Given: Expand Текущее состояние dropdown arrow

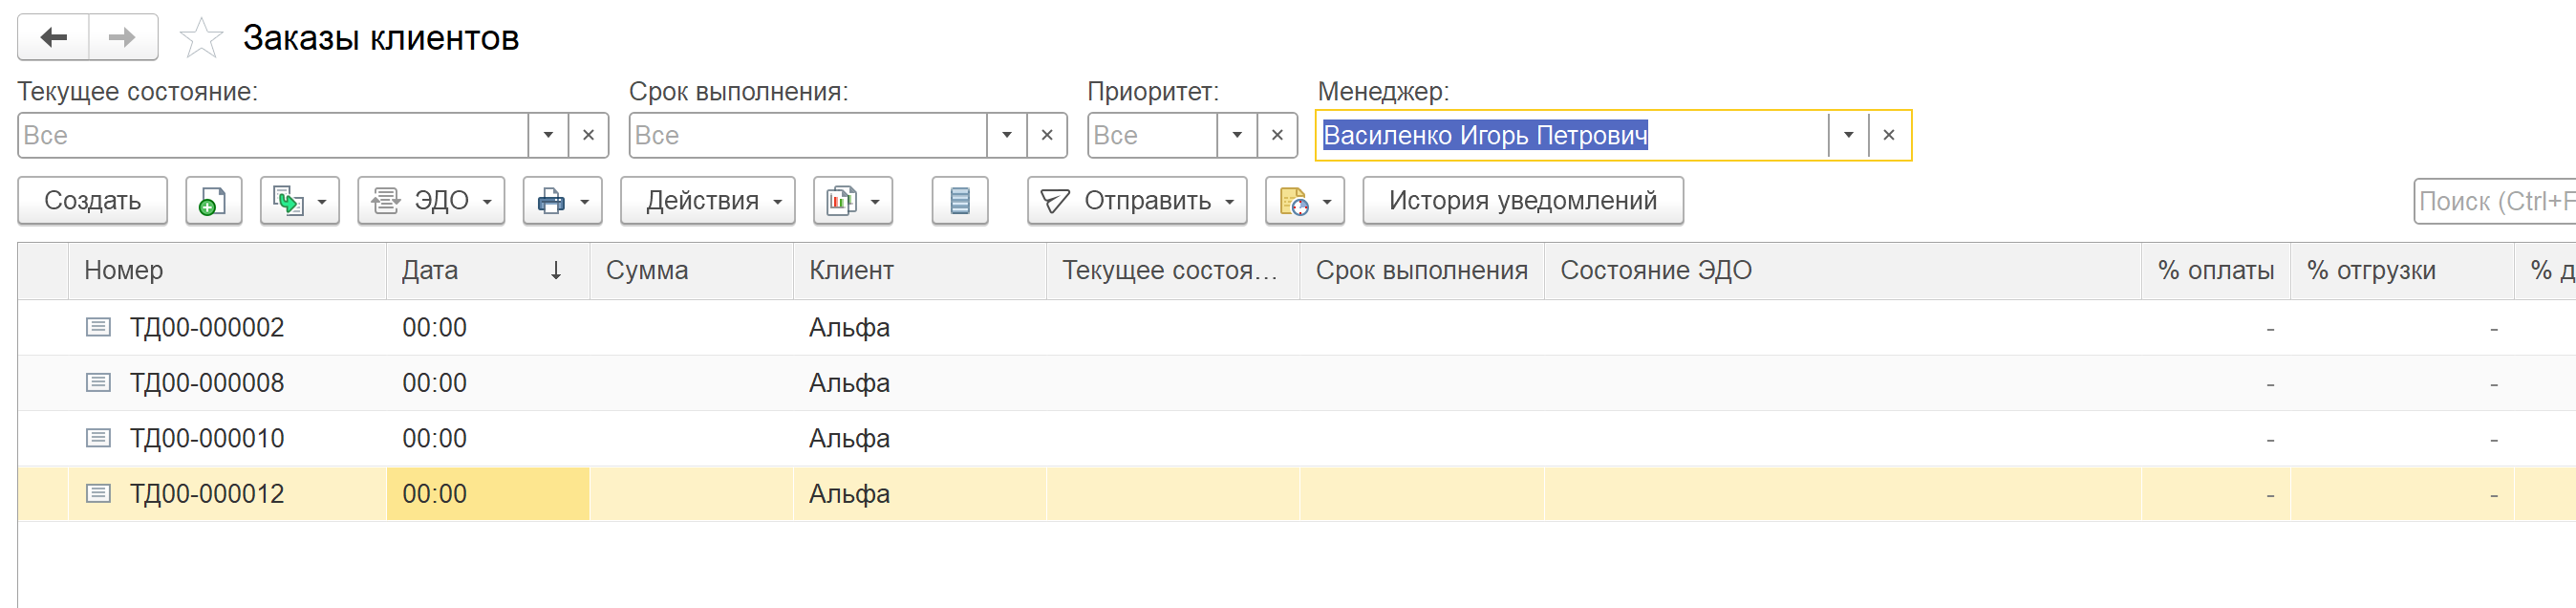Looking at the screenshot, I should 548,135.
